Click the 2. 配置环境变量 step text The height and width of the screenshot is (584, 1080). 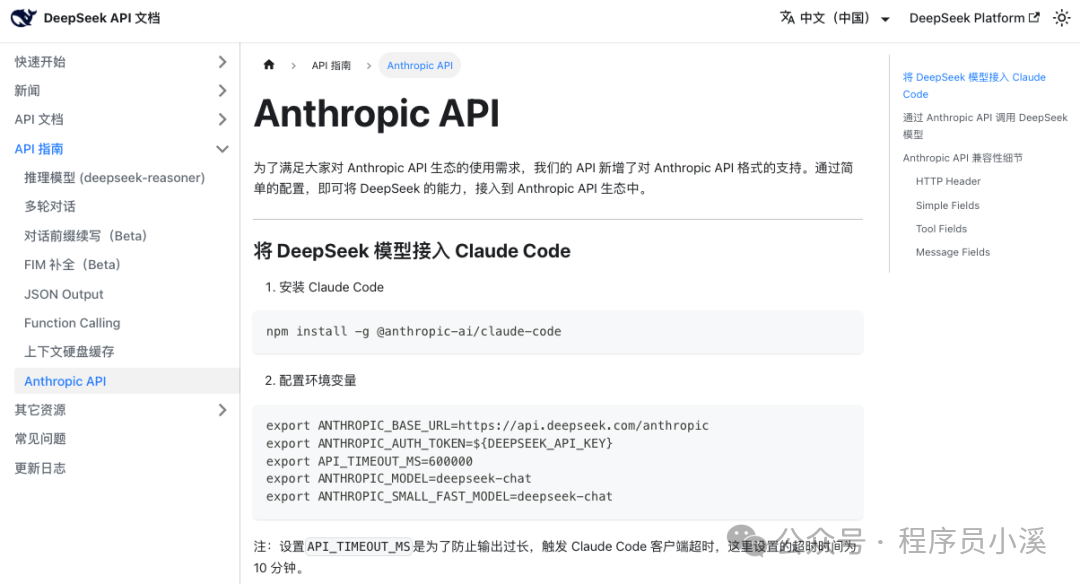[x=311, y=380]
